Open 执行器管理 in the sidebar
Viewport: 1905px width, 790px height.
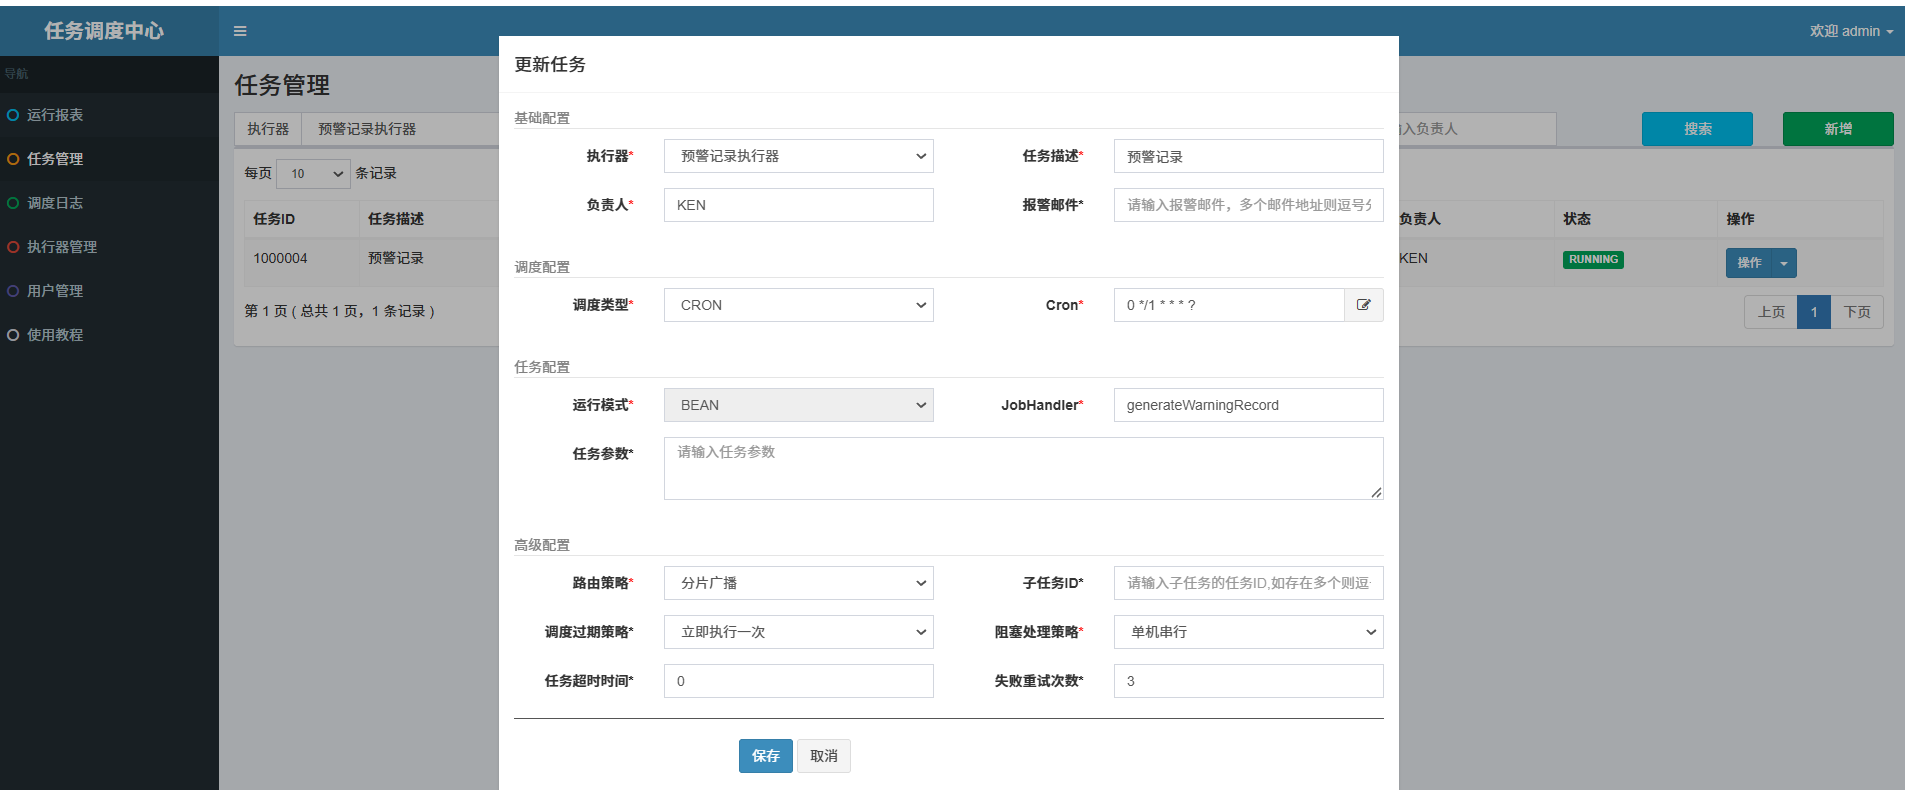click(x=109, y=247)
